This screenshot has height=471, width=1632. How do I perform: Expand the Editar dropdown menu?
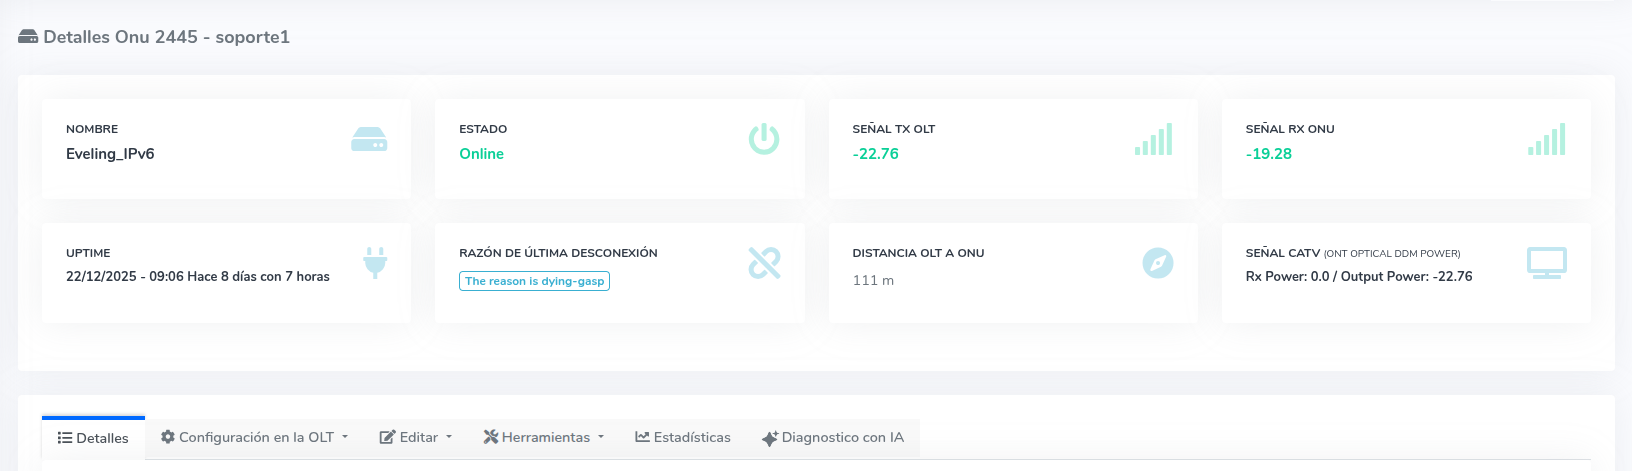(416, 438)
